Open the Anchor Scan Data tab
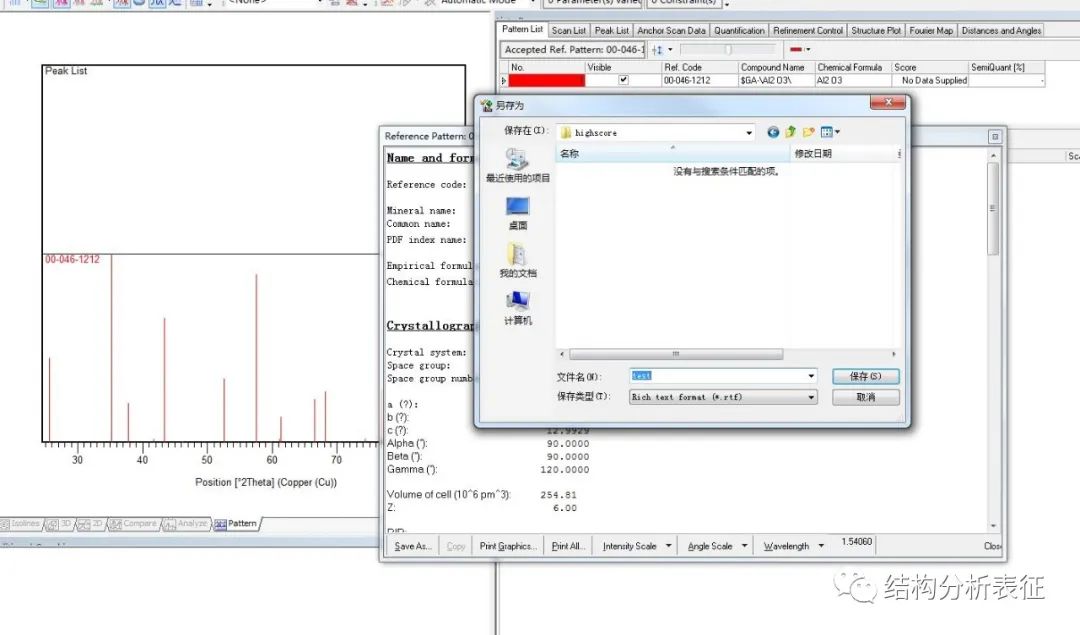1080x635 pixels. click(671, 30)
